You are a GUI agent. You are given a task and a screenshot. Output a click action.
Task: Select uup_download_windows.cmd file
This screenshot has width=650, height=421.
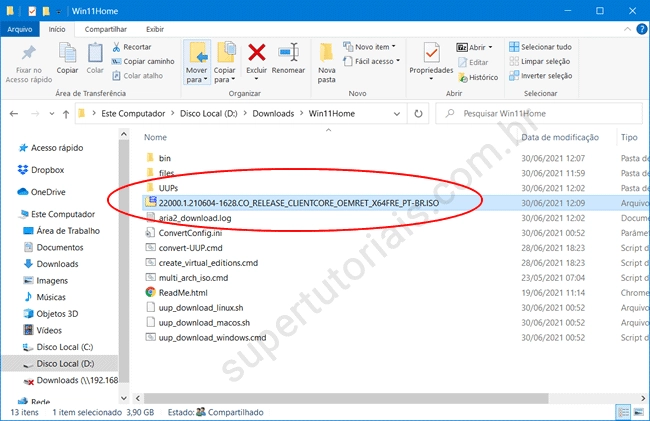(212, 338)
